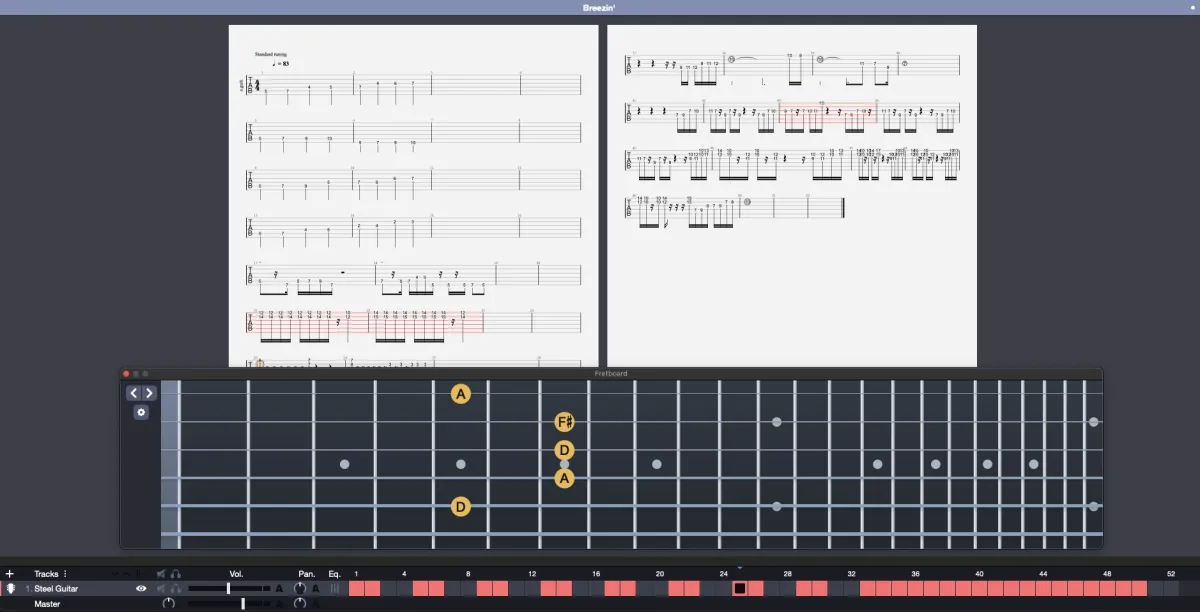
Task: Shift fretboard view left with previous arrow
Action: (133, 393)
